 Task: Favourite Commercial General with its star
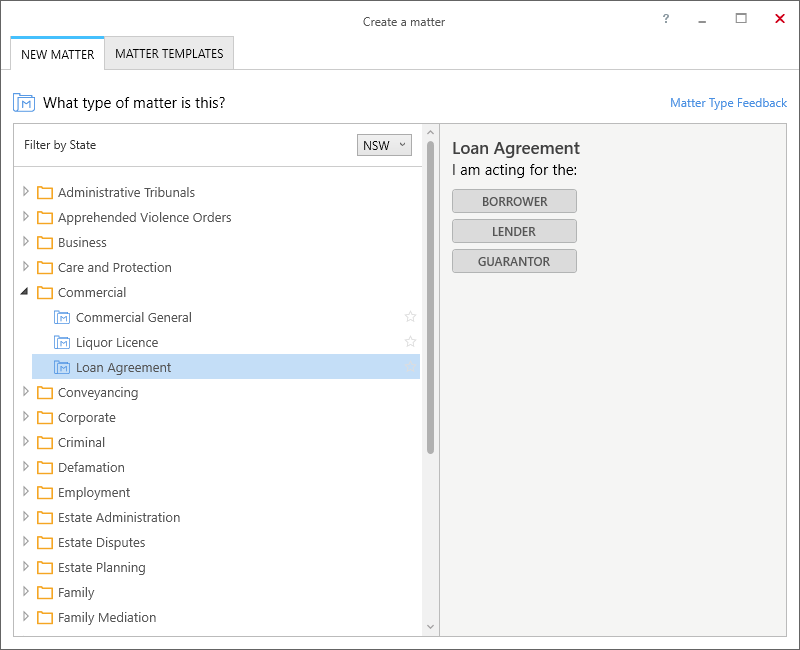[x=410, y=317]
